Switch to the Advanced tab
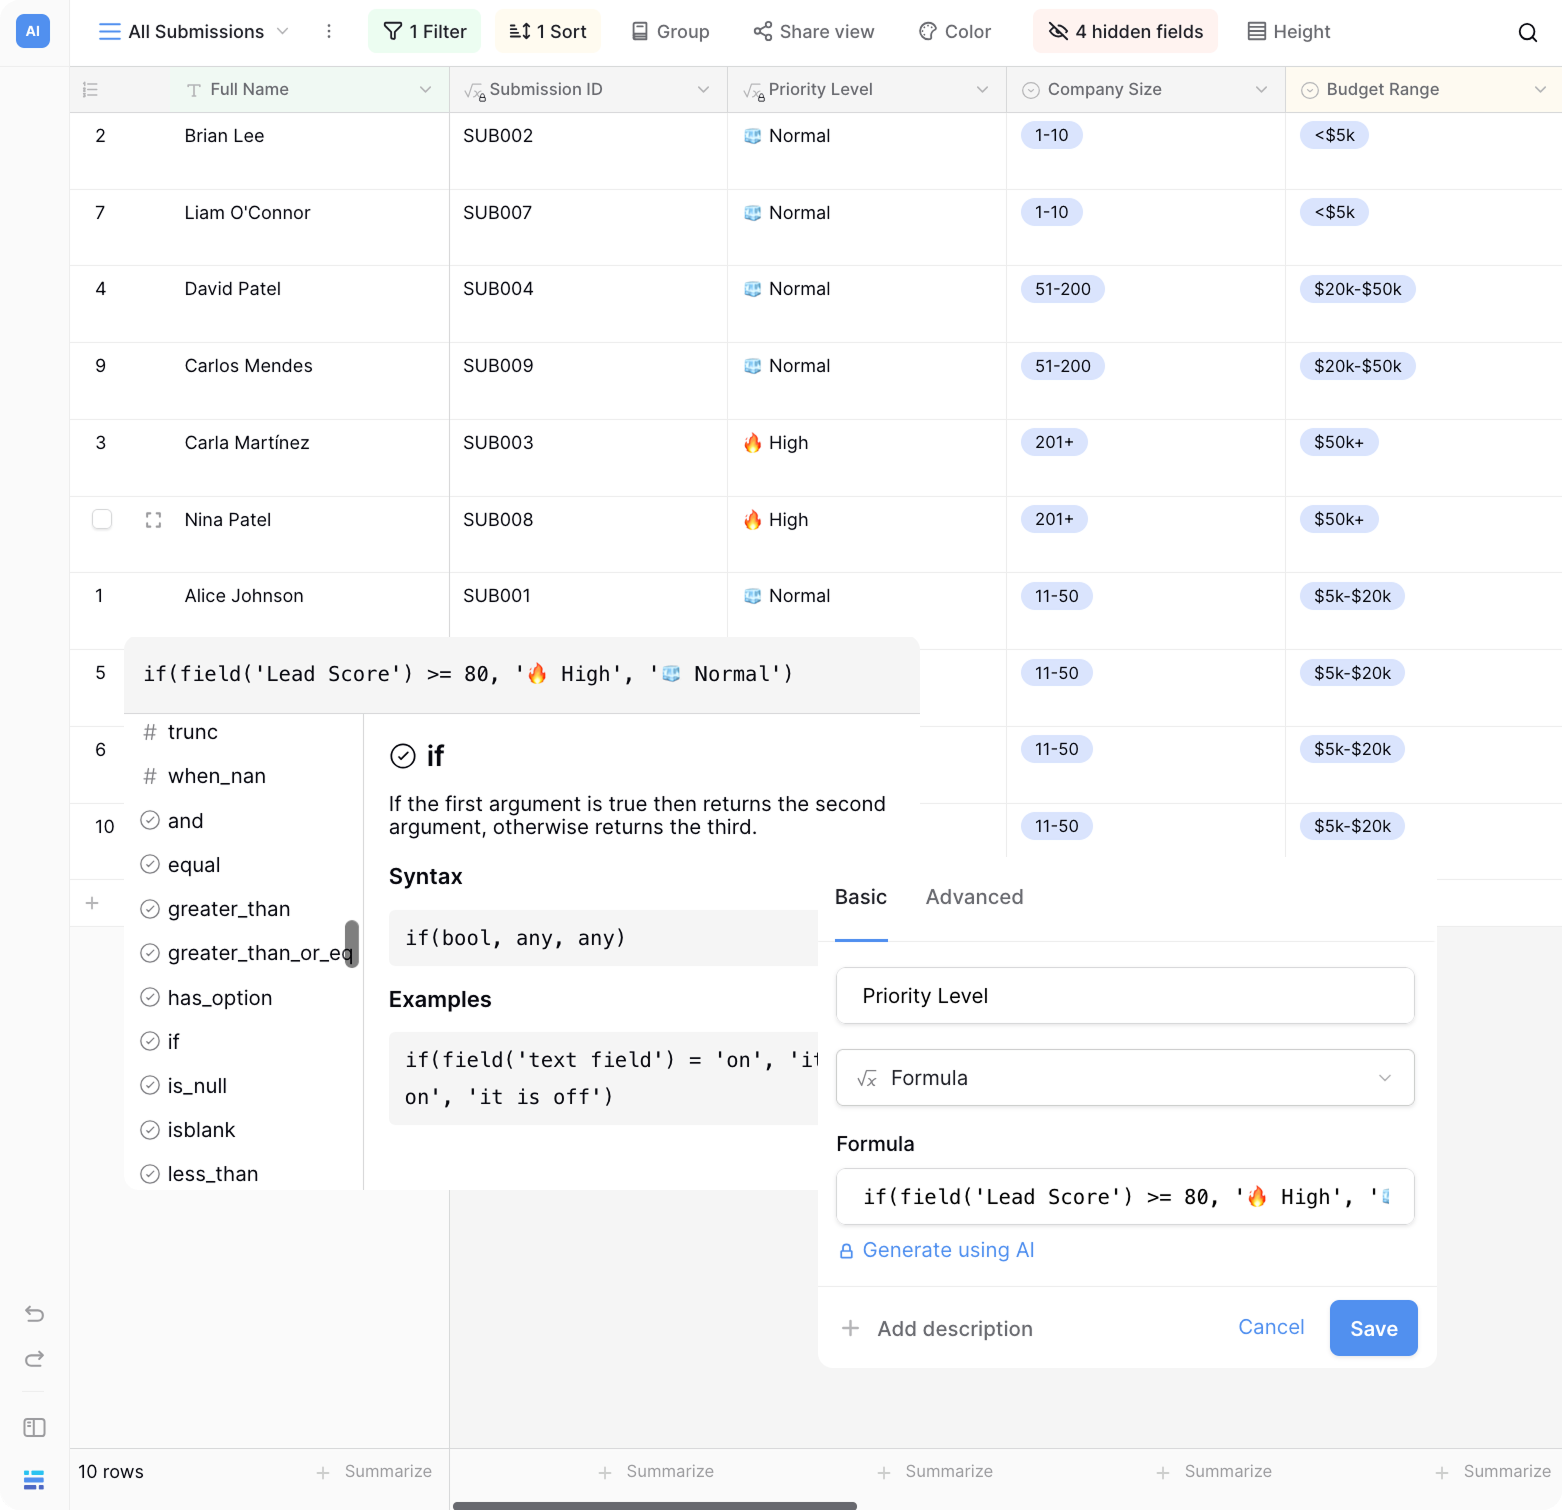Viewport: 1562px width, 1510px height. click(974, 897)
